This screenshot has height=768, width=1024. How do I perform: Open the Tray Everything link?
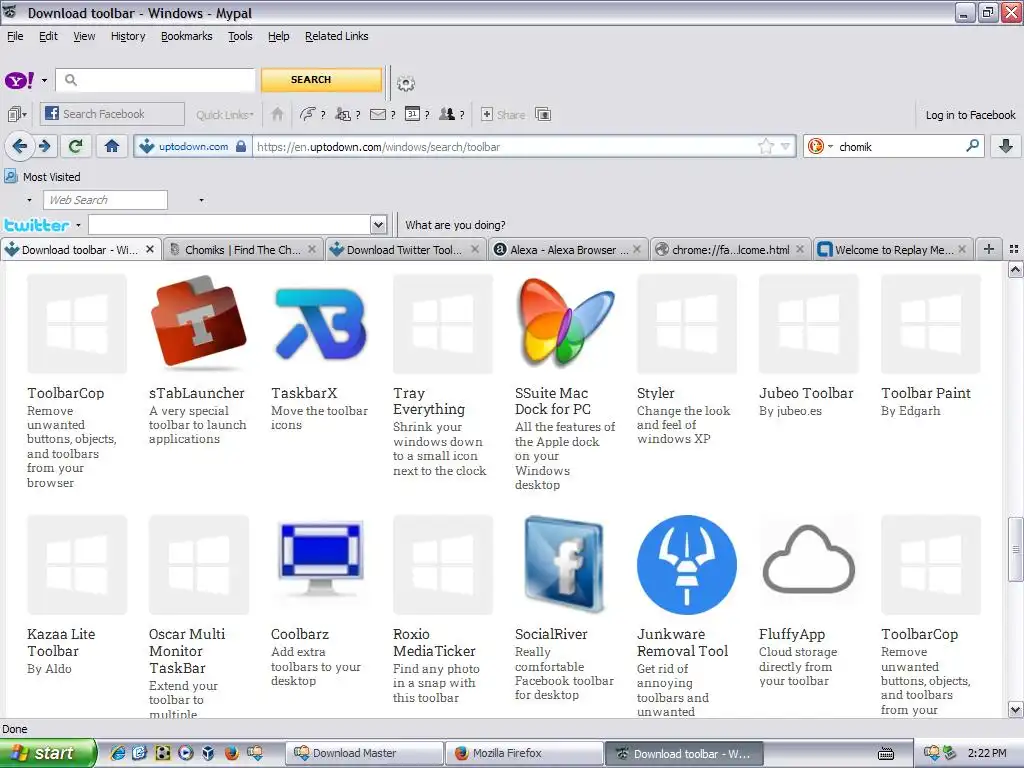429,401
